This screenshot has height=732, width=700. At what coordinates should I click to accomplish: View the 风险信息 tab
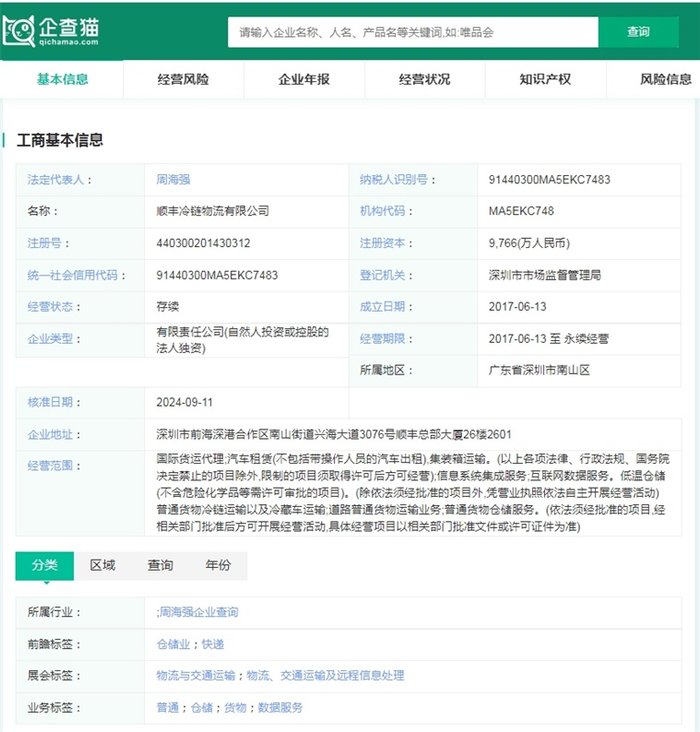665,79
